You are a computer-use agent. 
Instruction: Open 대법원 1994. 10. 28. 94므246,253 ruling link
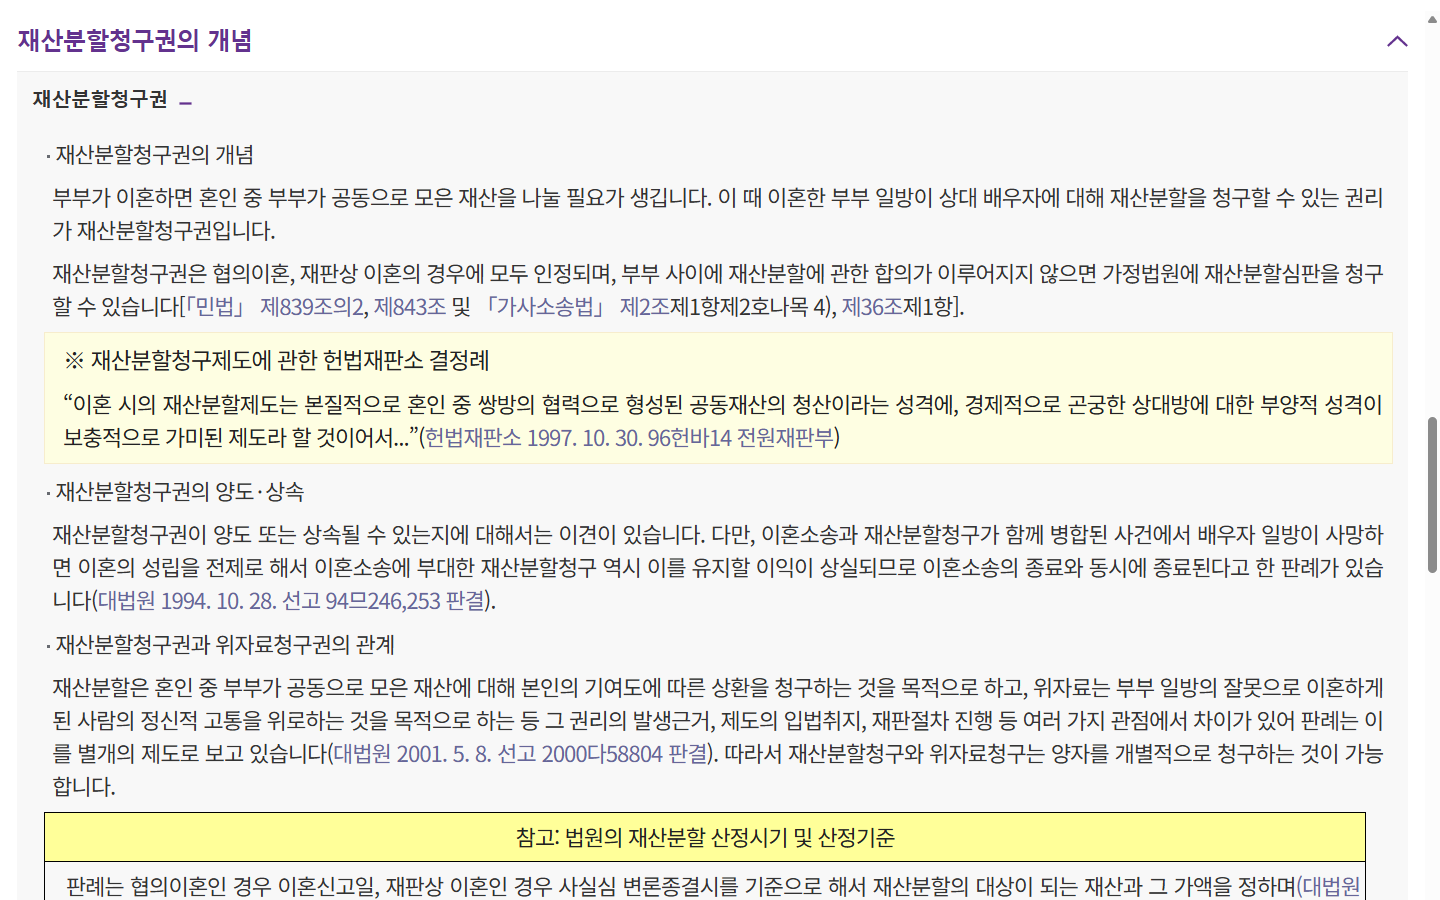pos(291,600)
